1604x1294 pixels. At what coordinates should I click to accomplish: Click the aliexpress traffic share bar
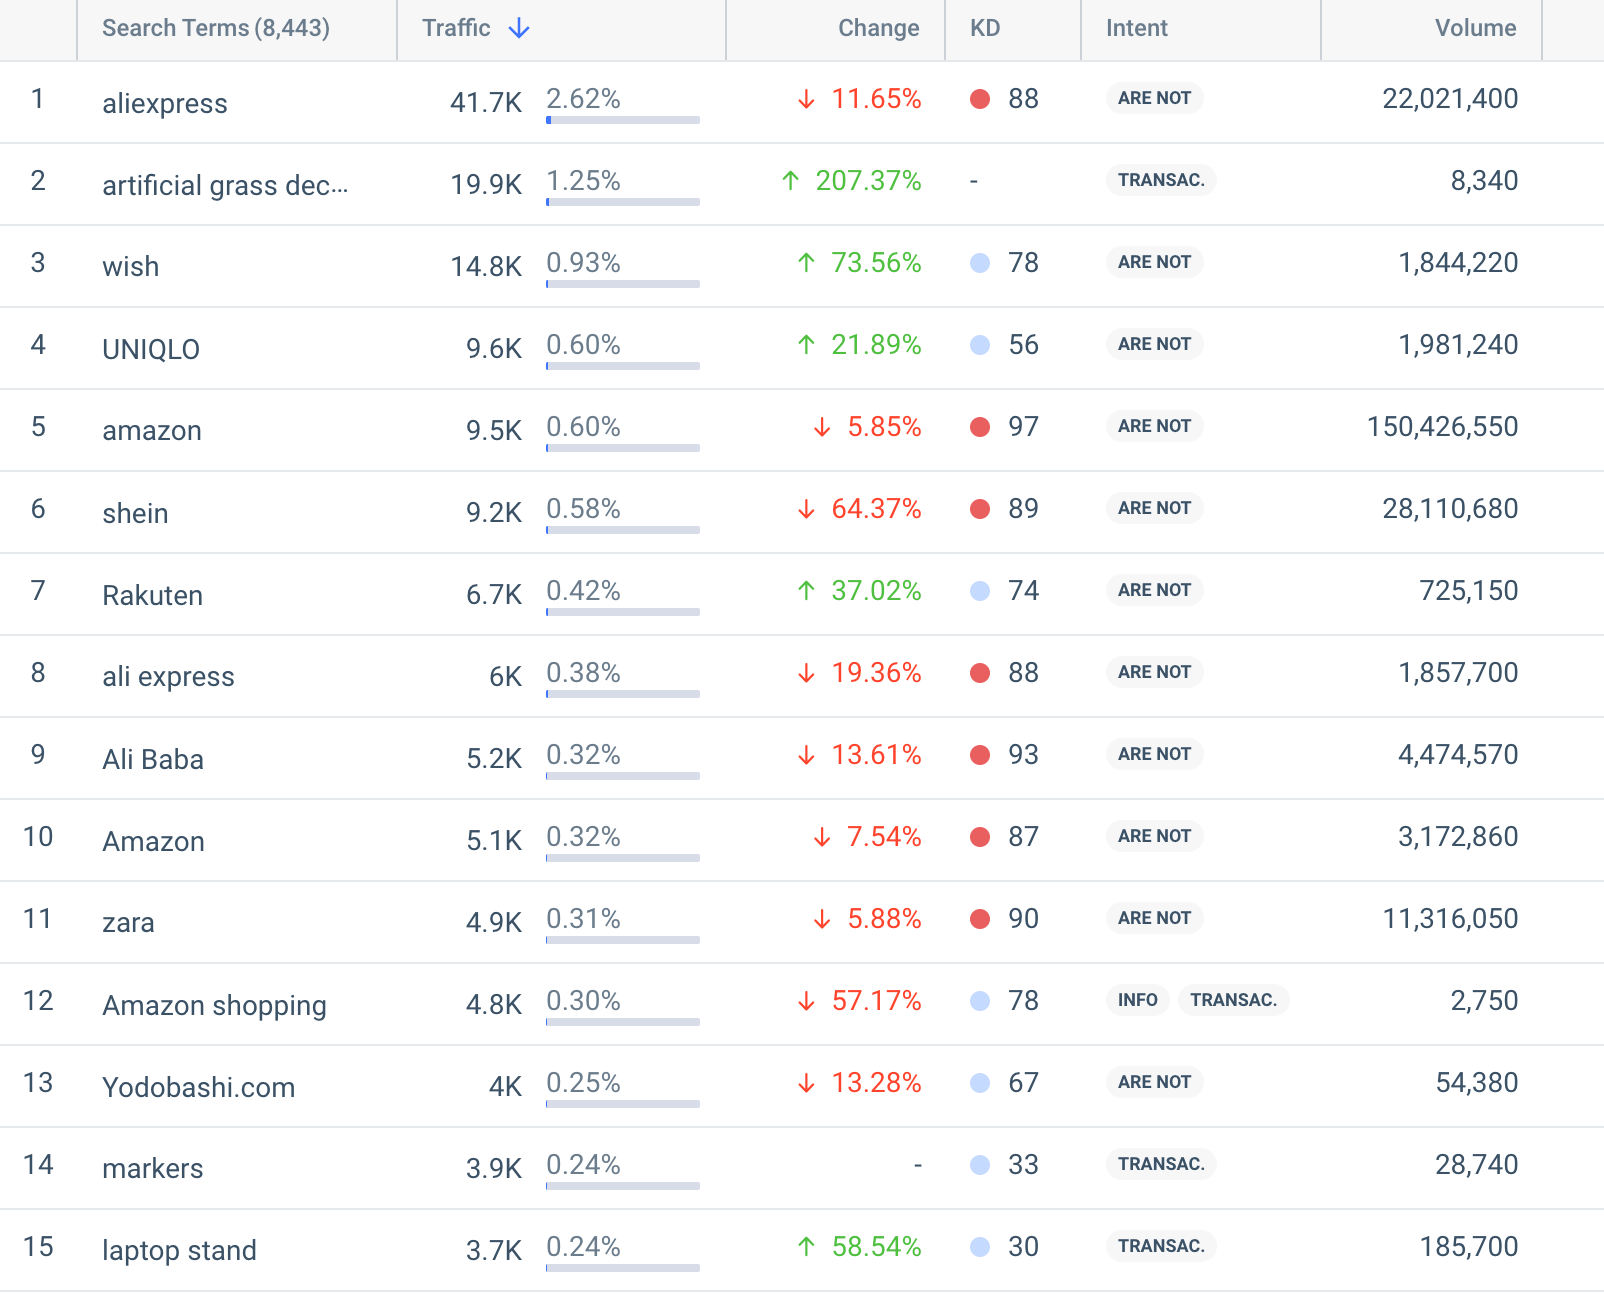coord(622,120)
